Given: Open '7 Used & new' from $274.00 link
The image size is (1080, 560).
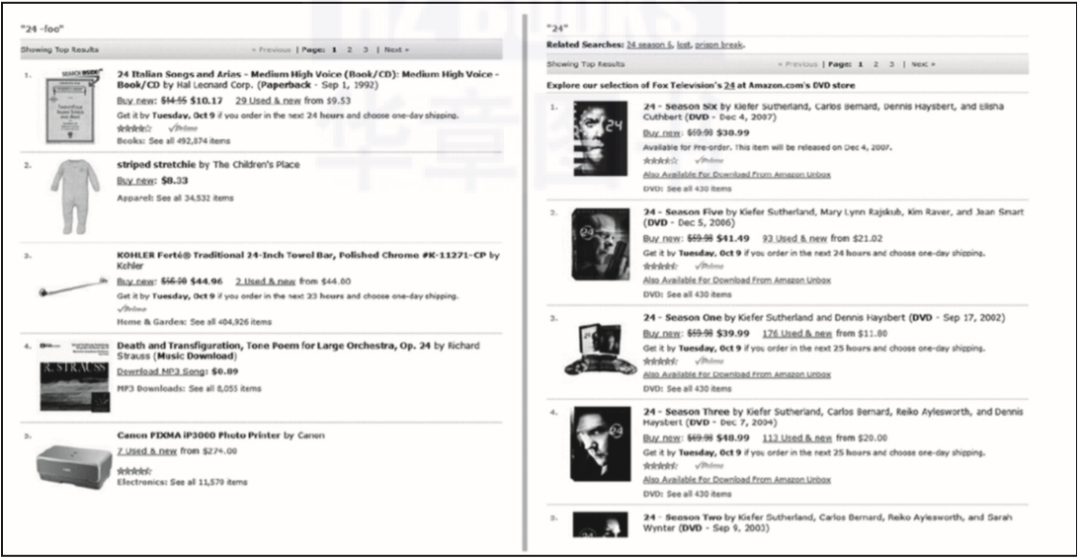Looking at the screenshot, I should point(147,451).
